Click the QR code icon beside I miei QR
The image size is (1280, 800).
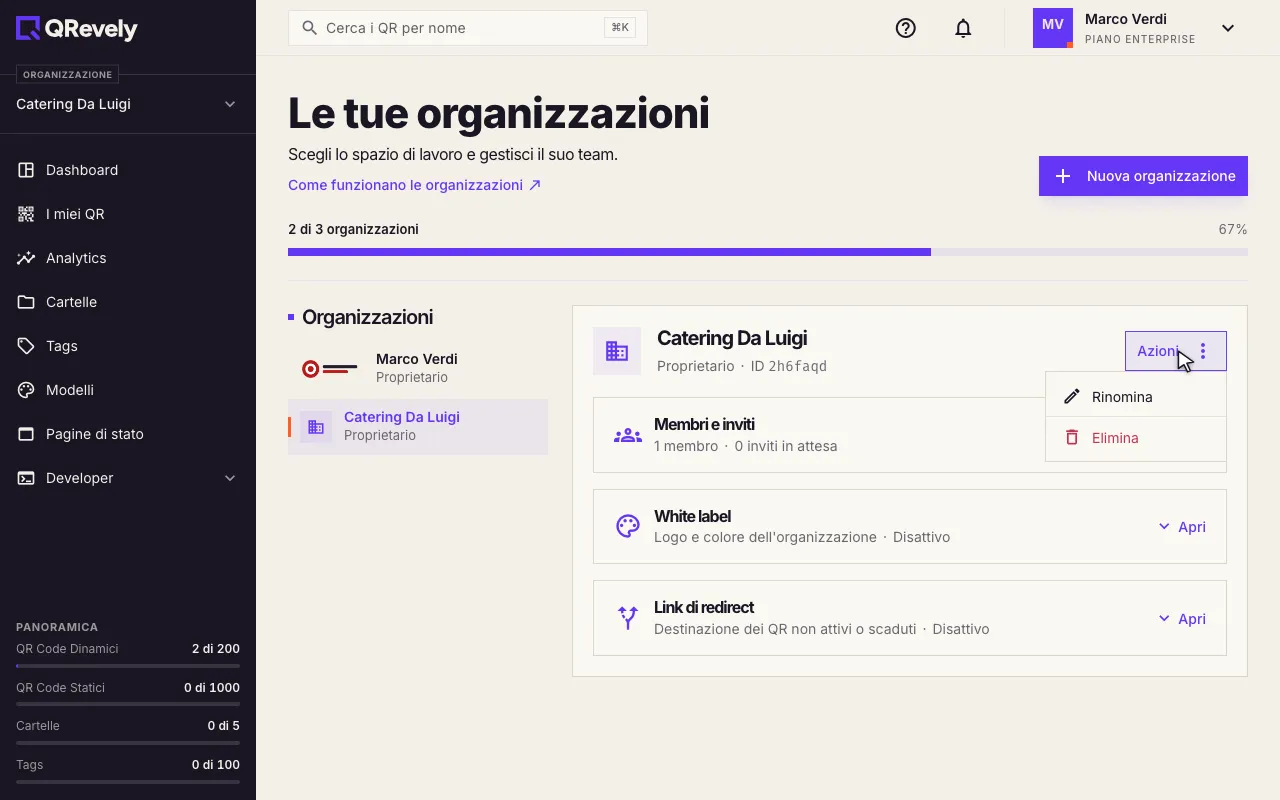point(26,214)
